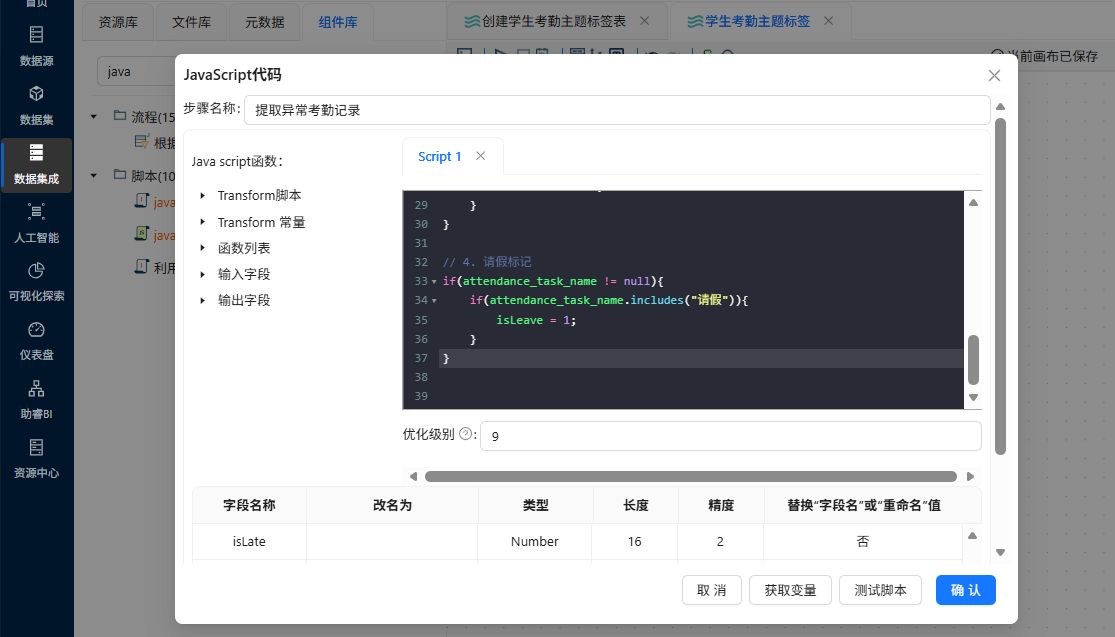The image size is (1115, 637).
Task: Click the 类型 column header
Action: 535,505
